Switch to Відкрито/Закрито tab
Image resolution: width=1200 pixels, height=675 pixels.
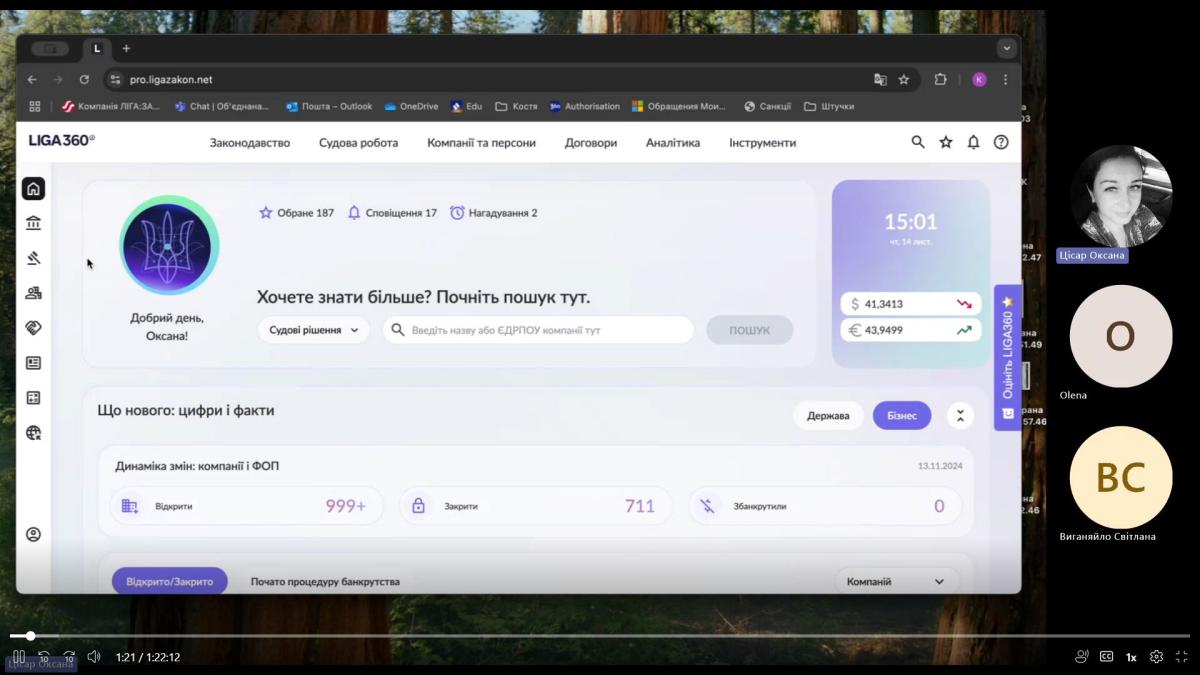[x=170, y=581]
